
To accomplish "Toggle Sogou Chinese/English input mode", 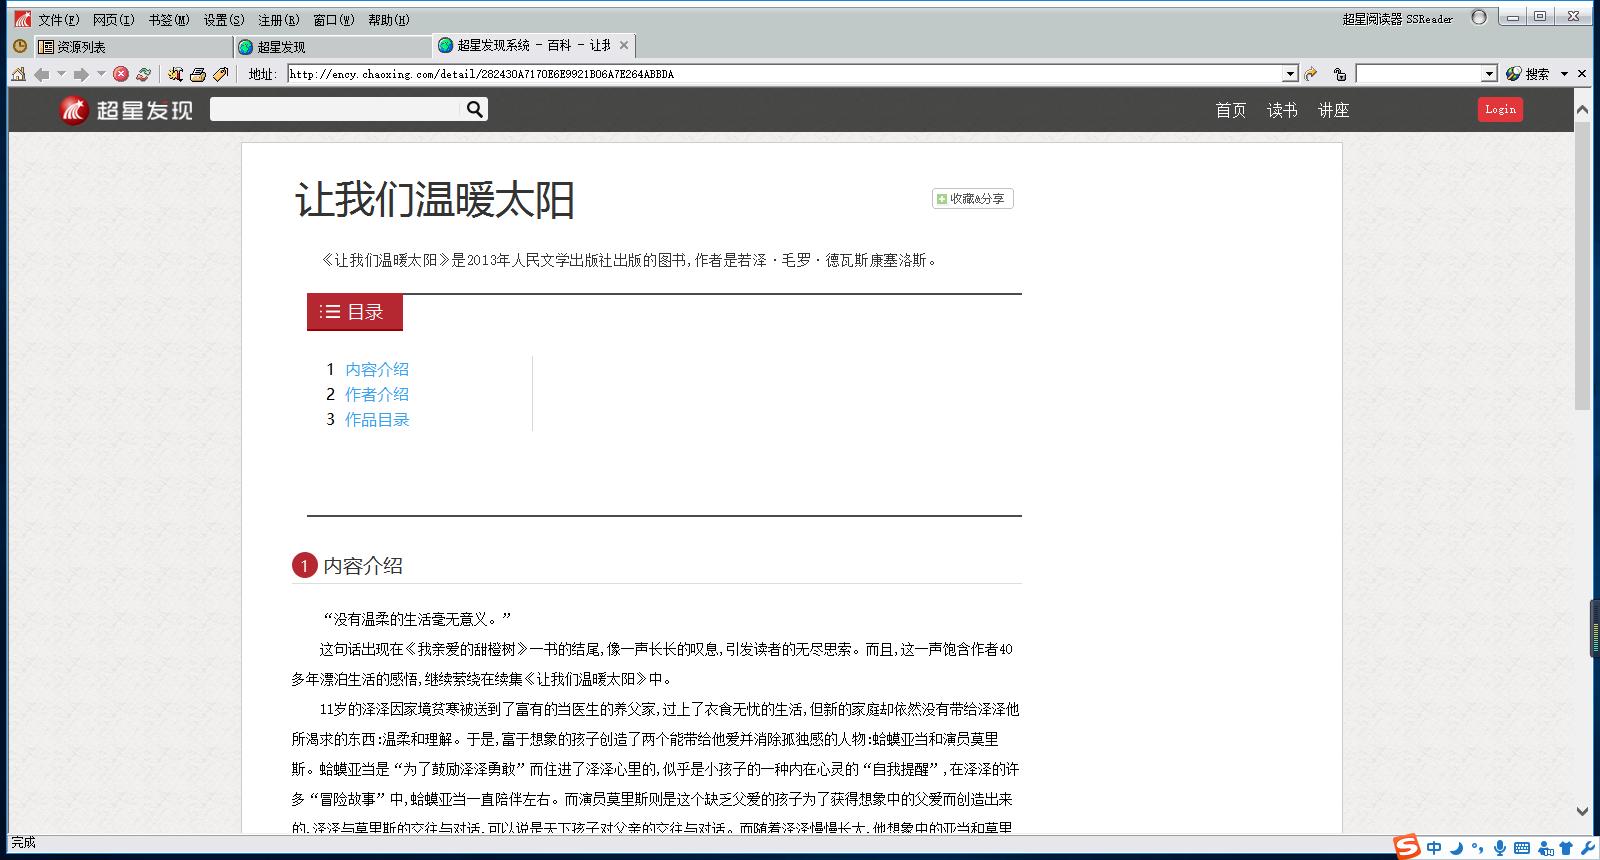I will click(x=1434, y=848).
